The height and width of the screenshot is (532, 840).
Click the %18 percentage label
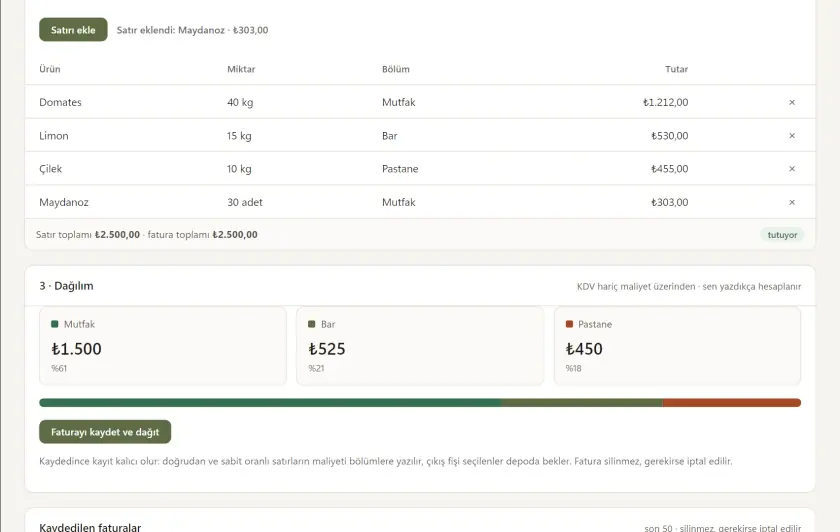coord(574,369)
